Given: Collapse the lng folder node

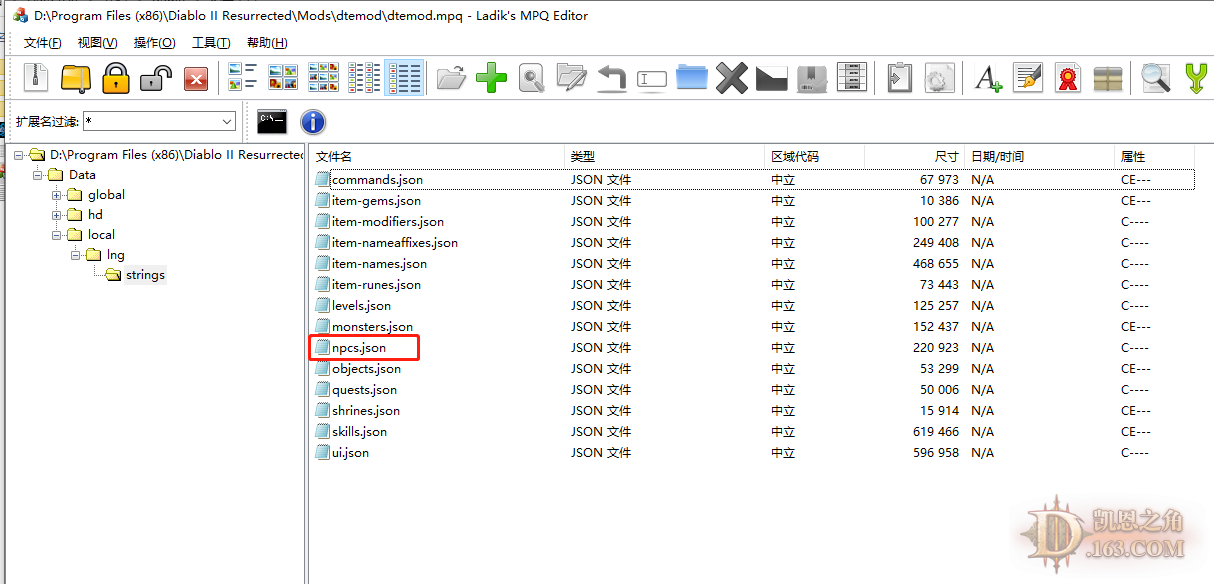Looking at the screenshot, I should pyautogui.click(x=76, y=255).
